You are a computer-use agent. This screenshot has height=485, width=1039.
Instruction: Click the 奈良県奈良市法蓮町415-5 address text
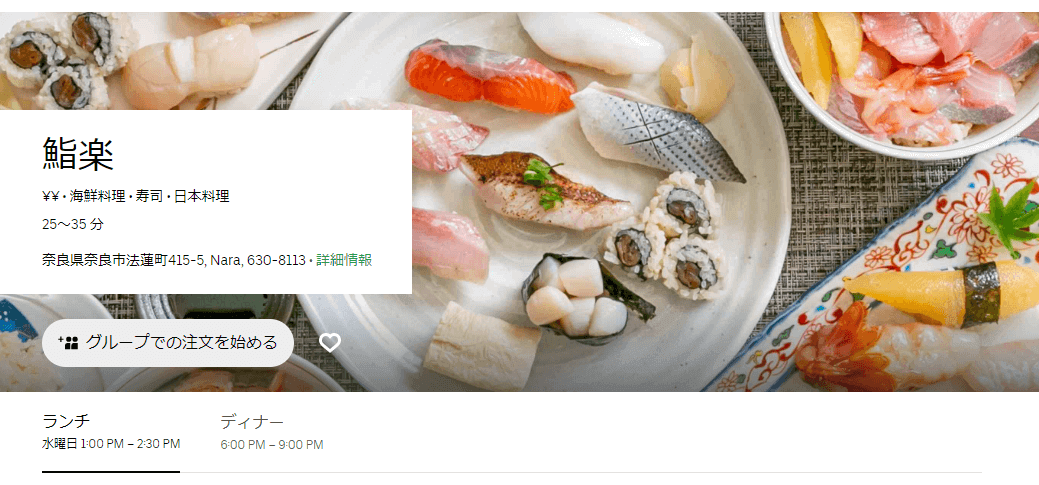point(123,260)
